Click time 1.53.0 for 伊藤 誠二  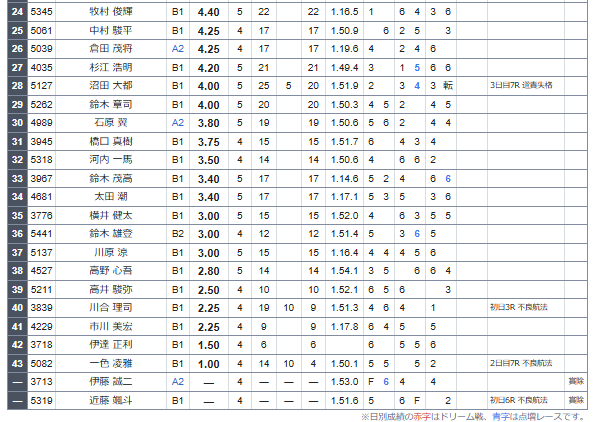[345, 382]
